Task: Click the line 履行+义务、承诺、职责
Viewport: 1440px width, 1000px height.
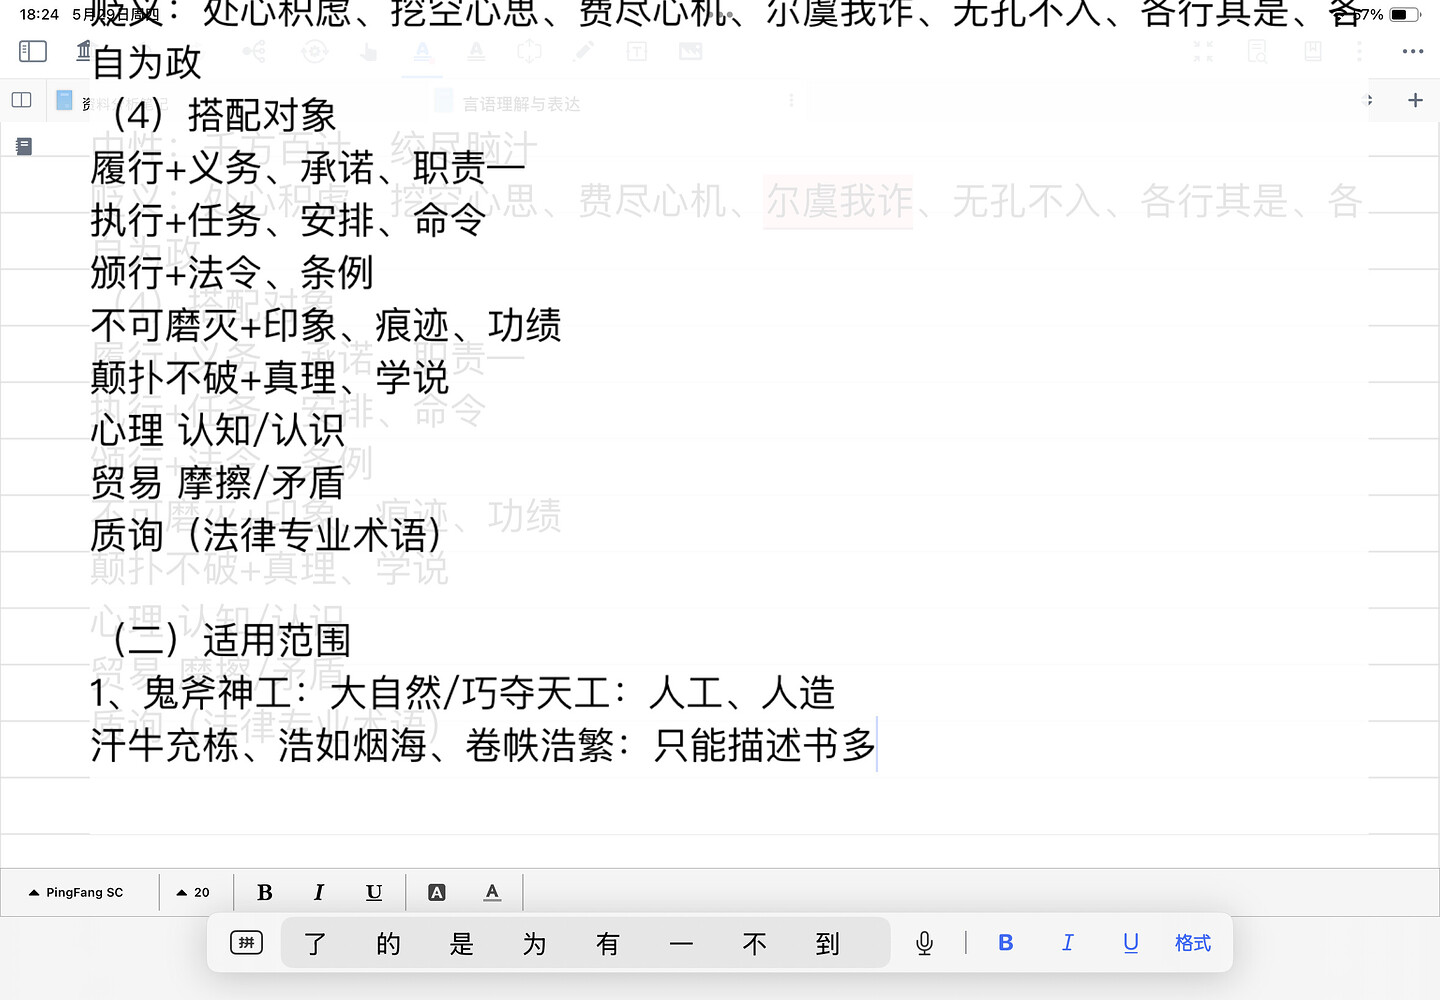Action: [308, 168]
